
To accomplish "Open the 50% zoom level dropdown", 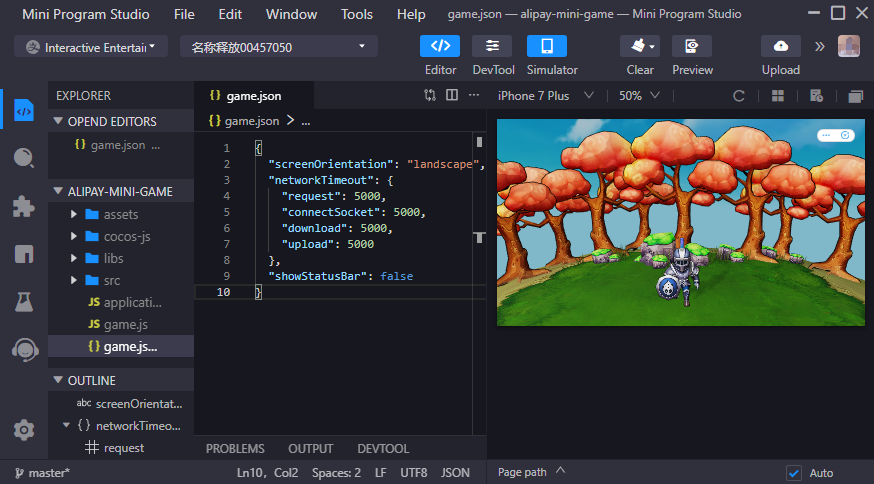I will tap(640, 96).
